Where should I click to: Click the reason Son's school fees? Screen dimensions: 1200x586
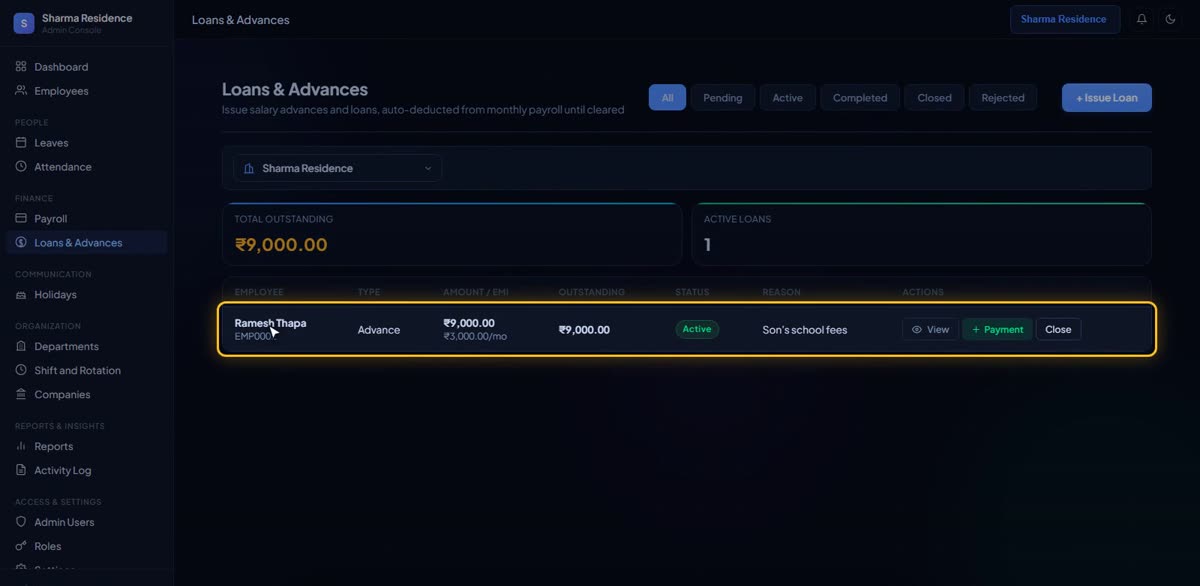point(804,330)
